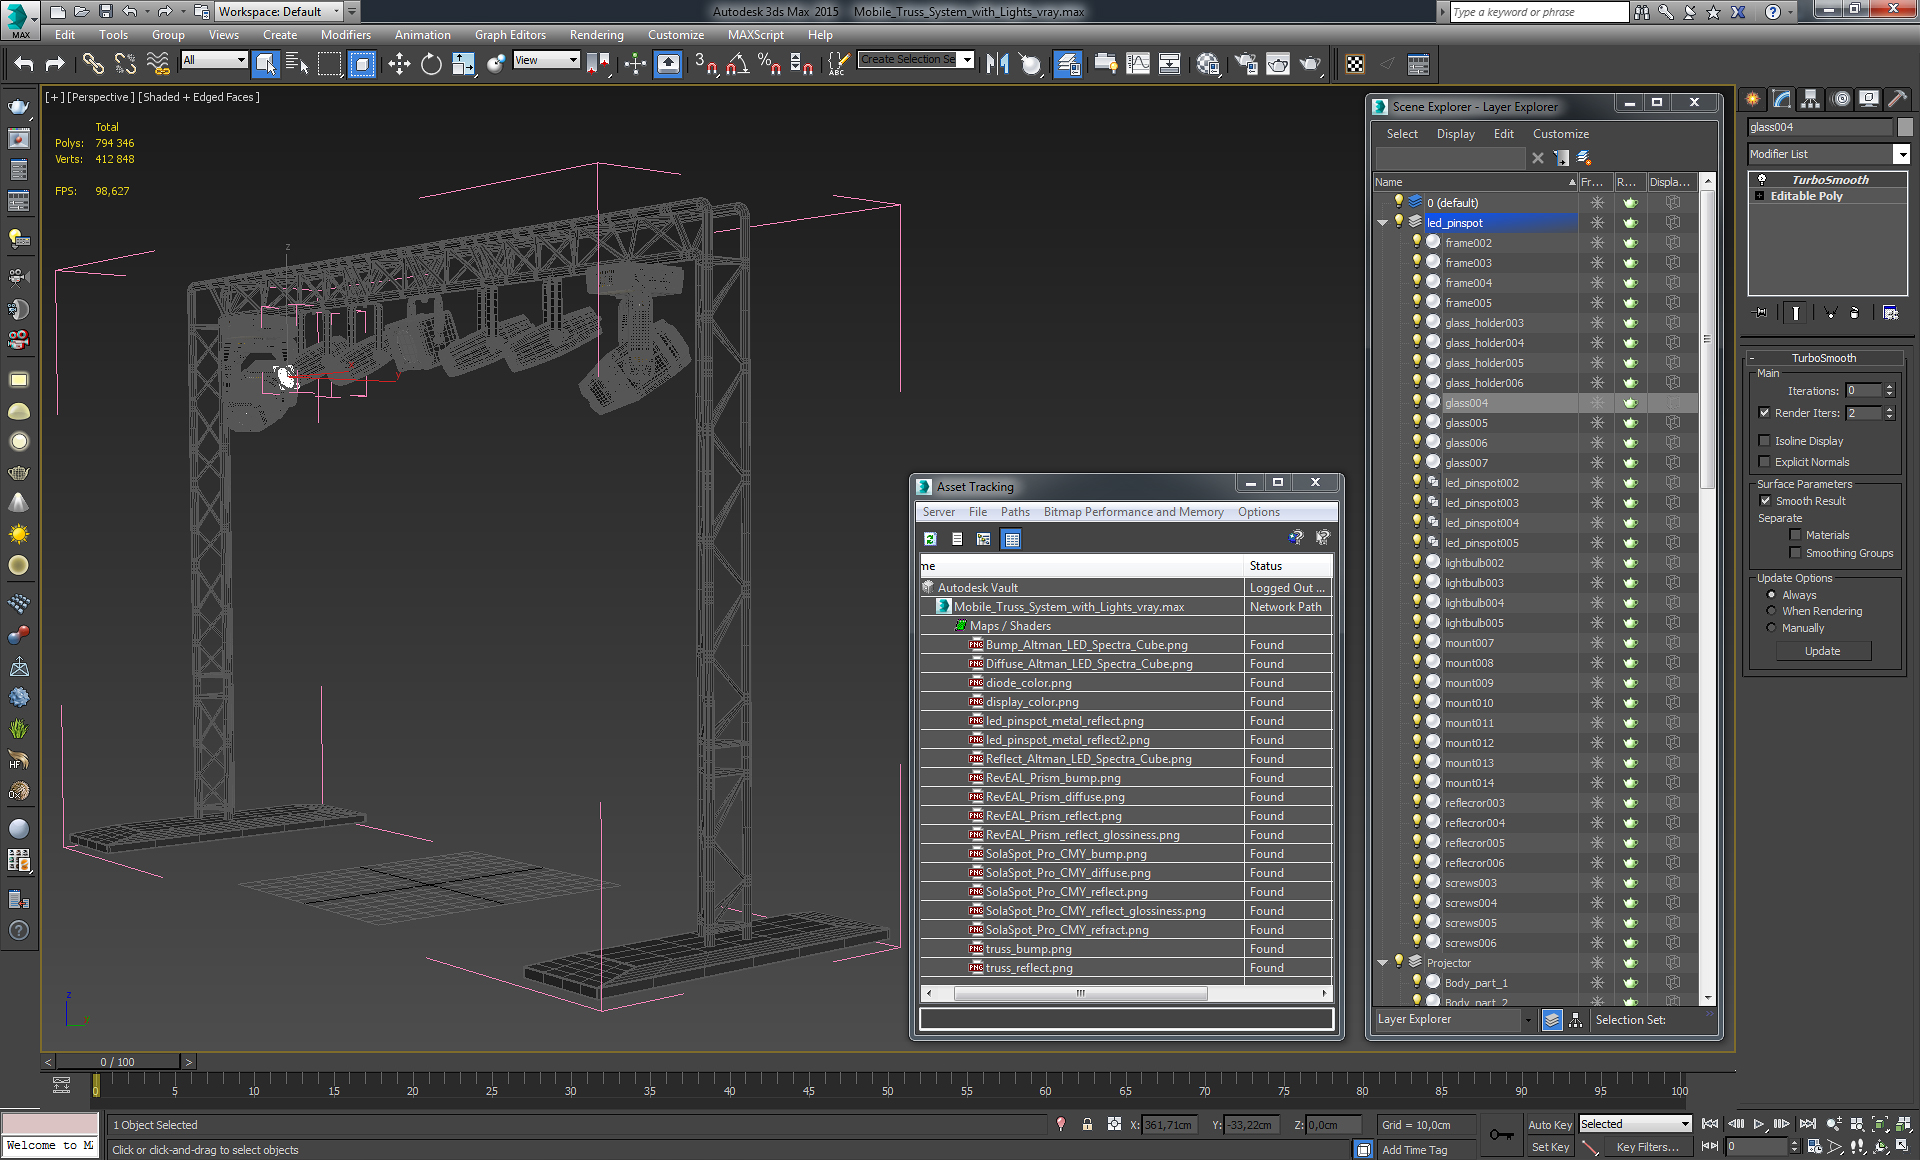Select the When Rendering radio button

point(1771,611)
